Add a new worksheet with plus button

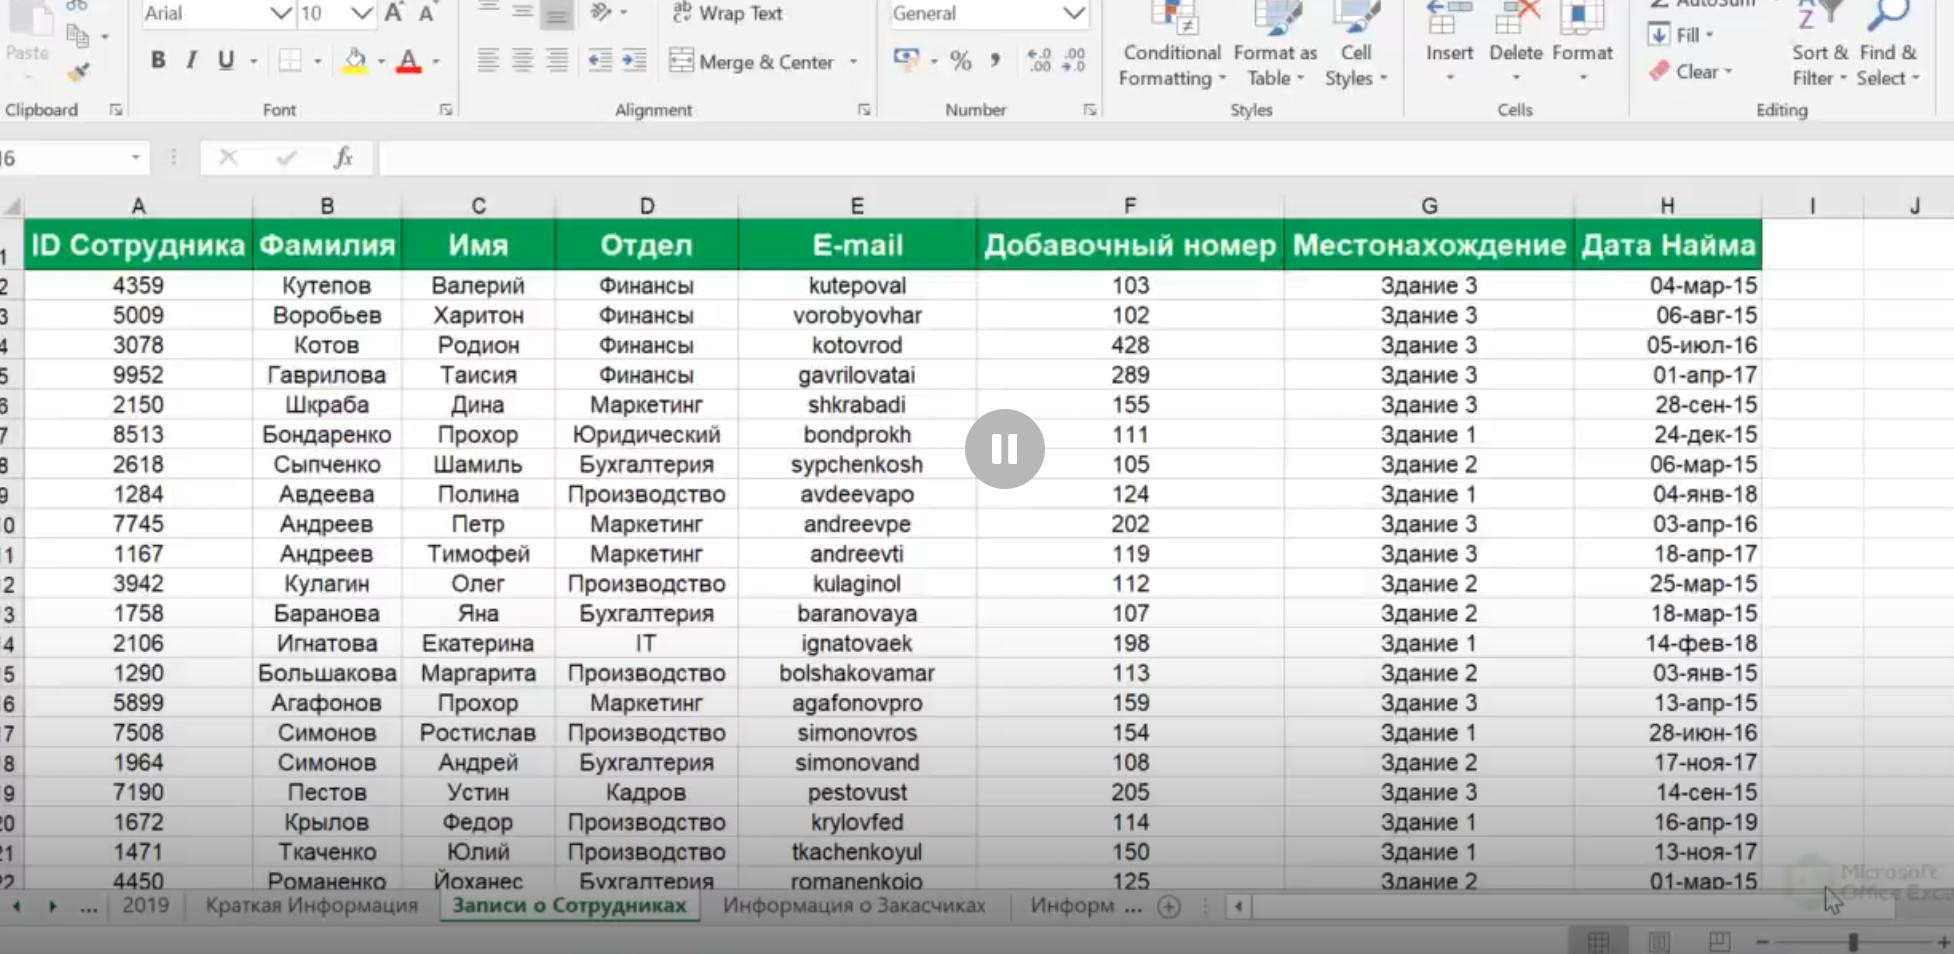[x=1168, y=907]
